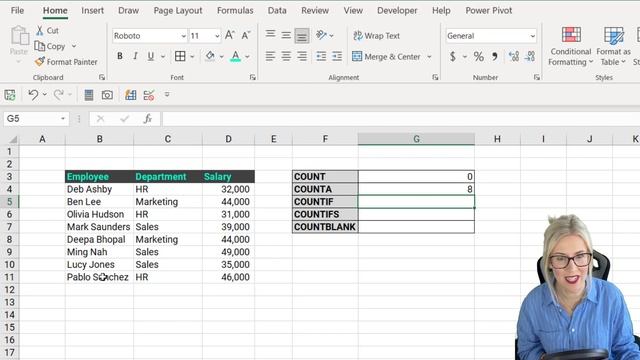Open the Name Box dropdown arrow
The height and width of the screenshot is (360, 640).
point(63,119)
